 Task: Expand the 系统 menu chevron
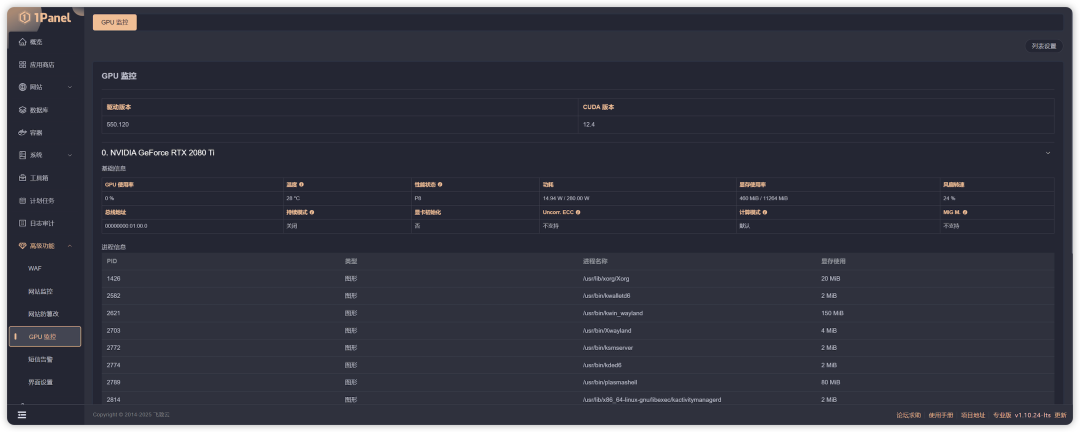(x=70, y=155)
